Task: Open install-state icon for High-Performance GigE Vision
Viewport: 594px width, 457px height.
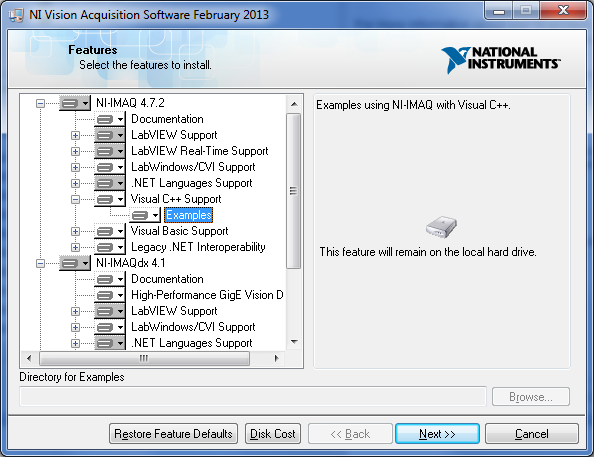Action: click(x=109, y=295)
